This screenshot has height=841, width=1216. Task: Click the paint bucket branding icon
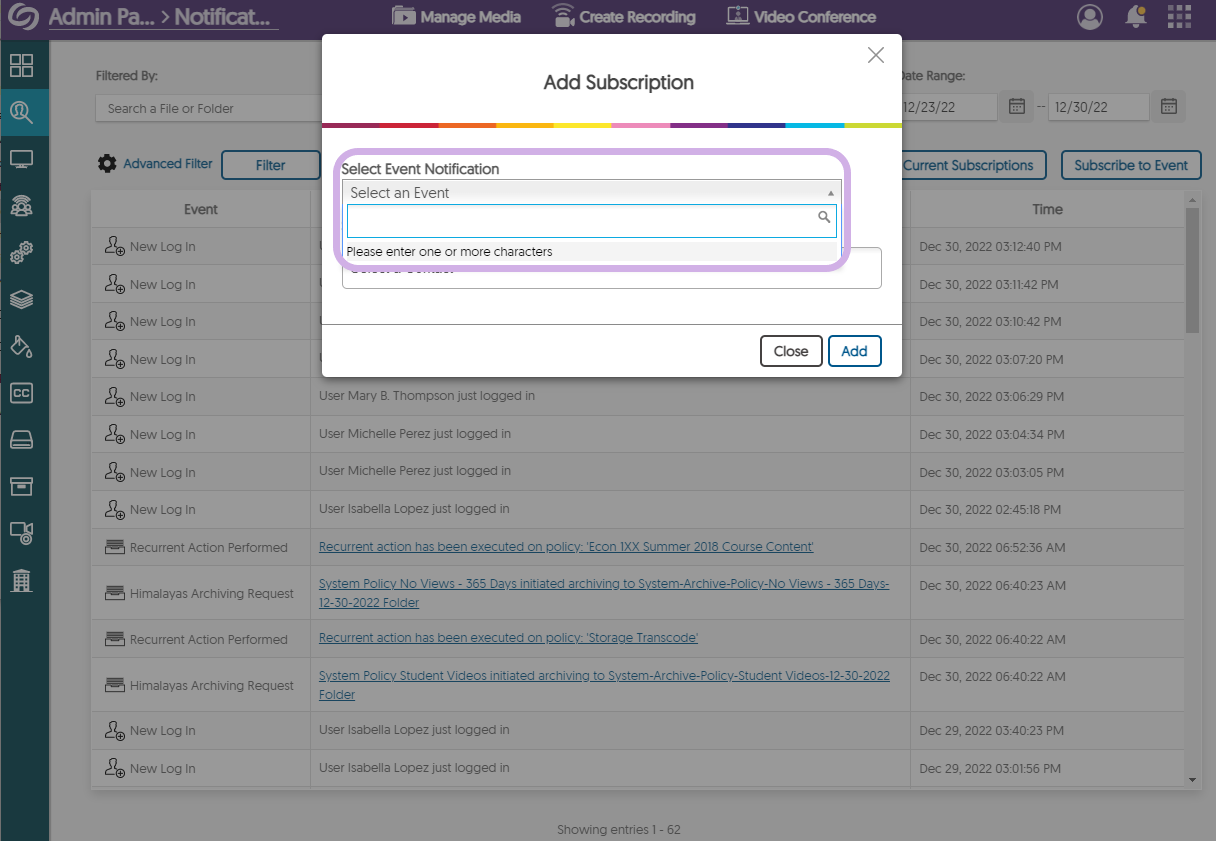pos(21,346)
